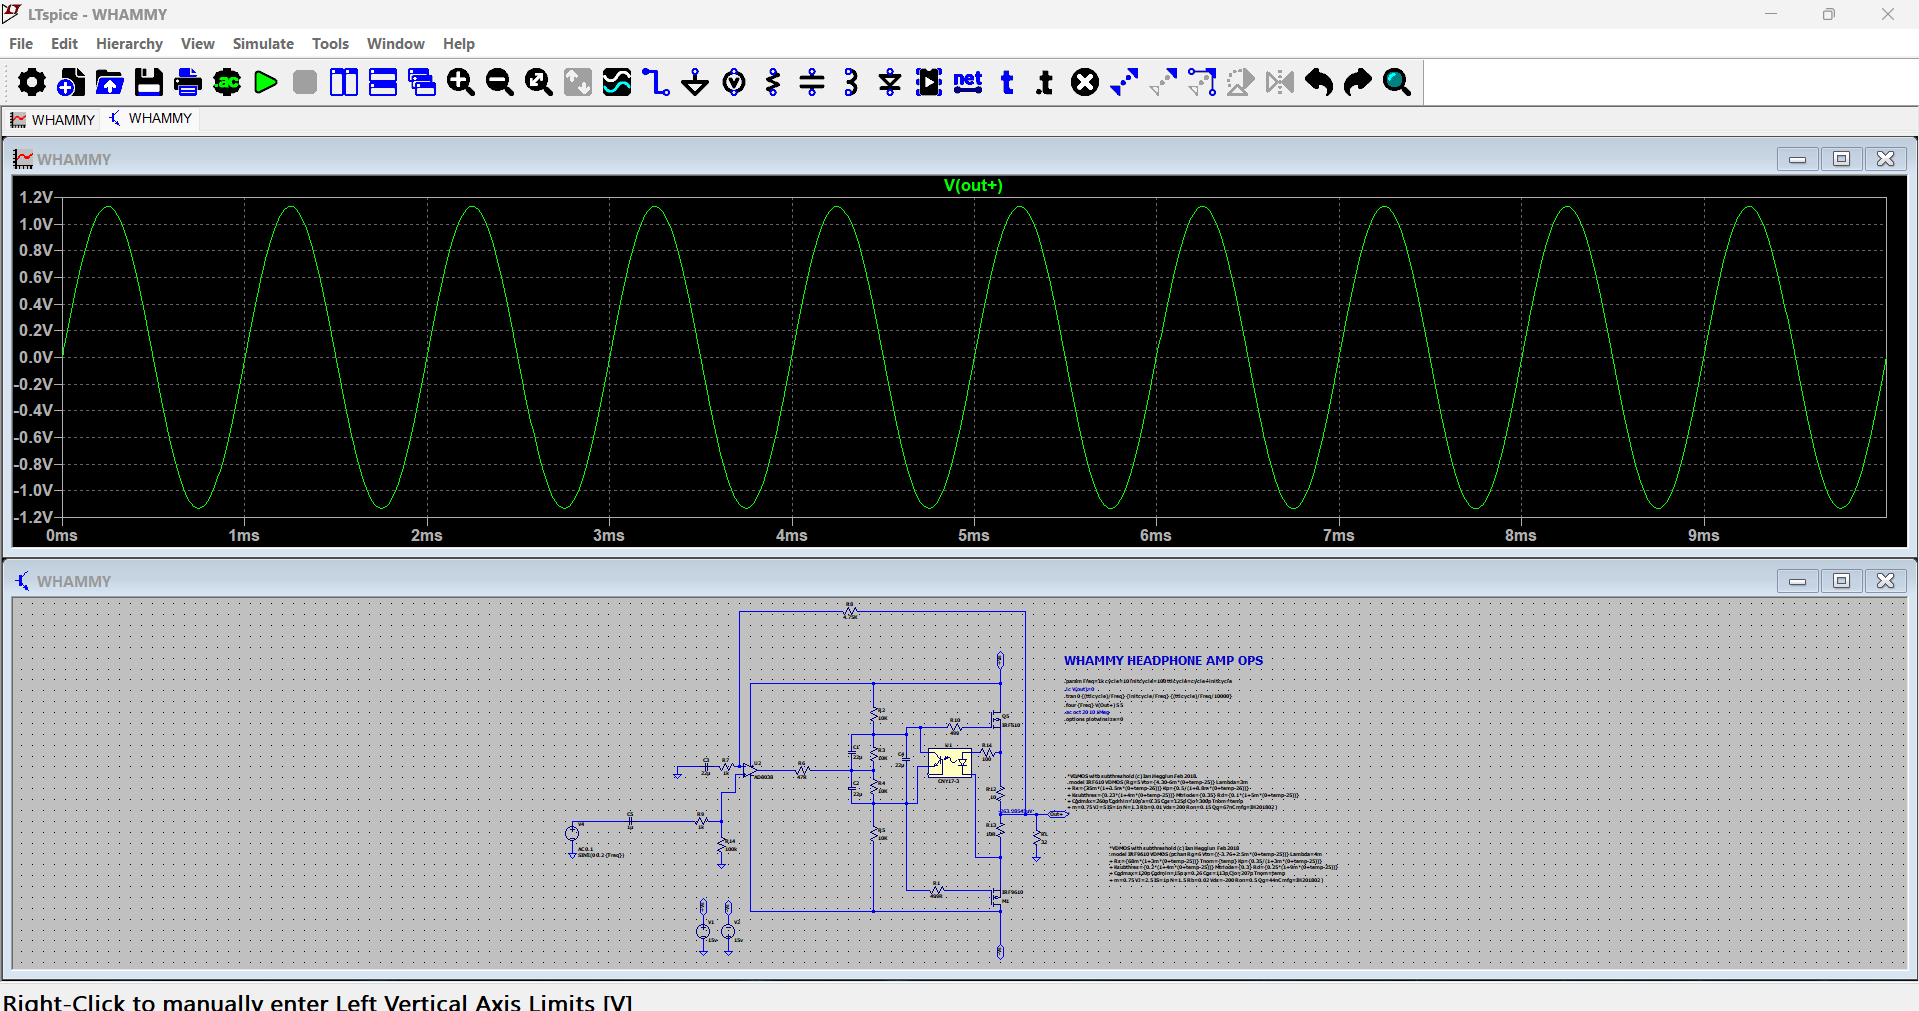Select the Diode tool

pyautogui.click(x=890, y=82)
